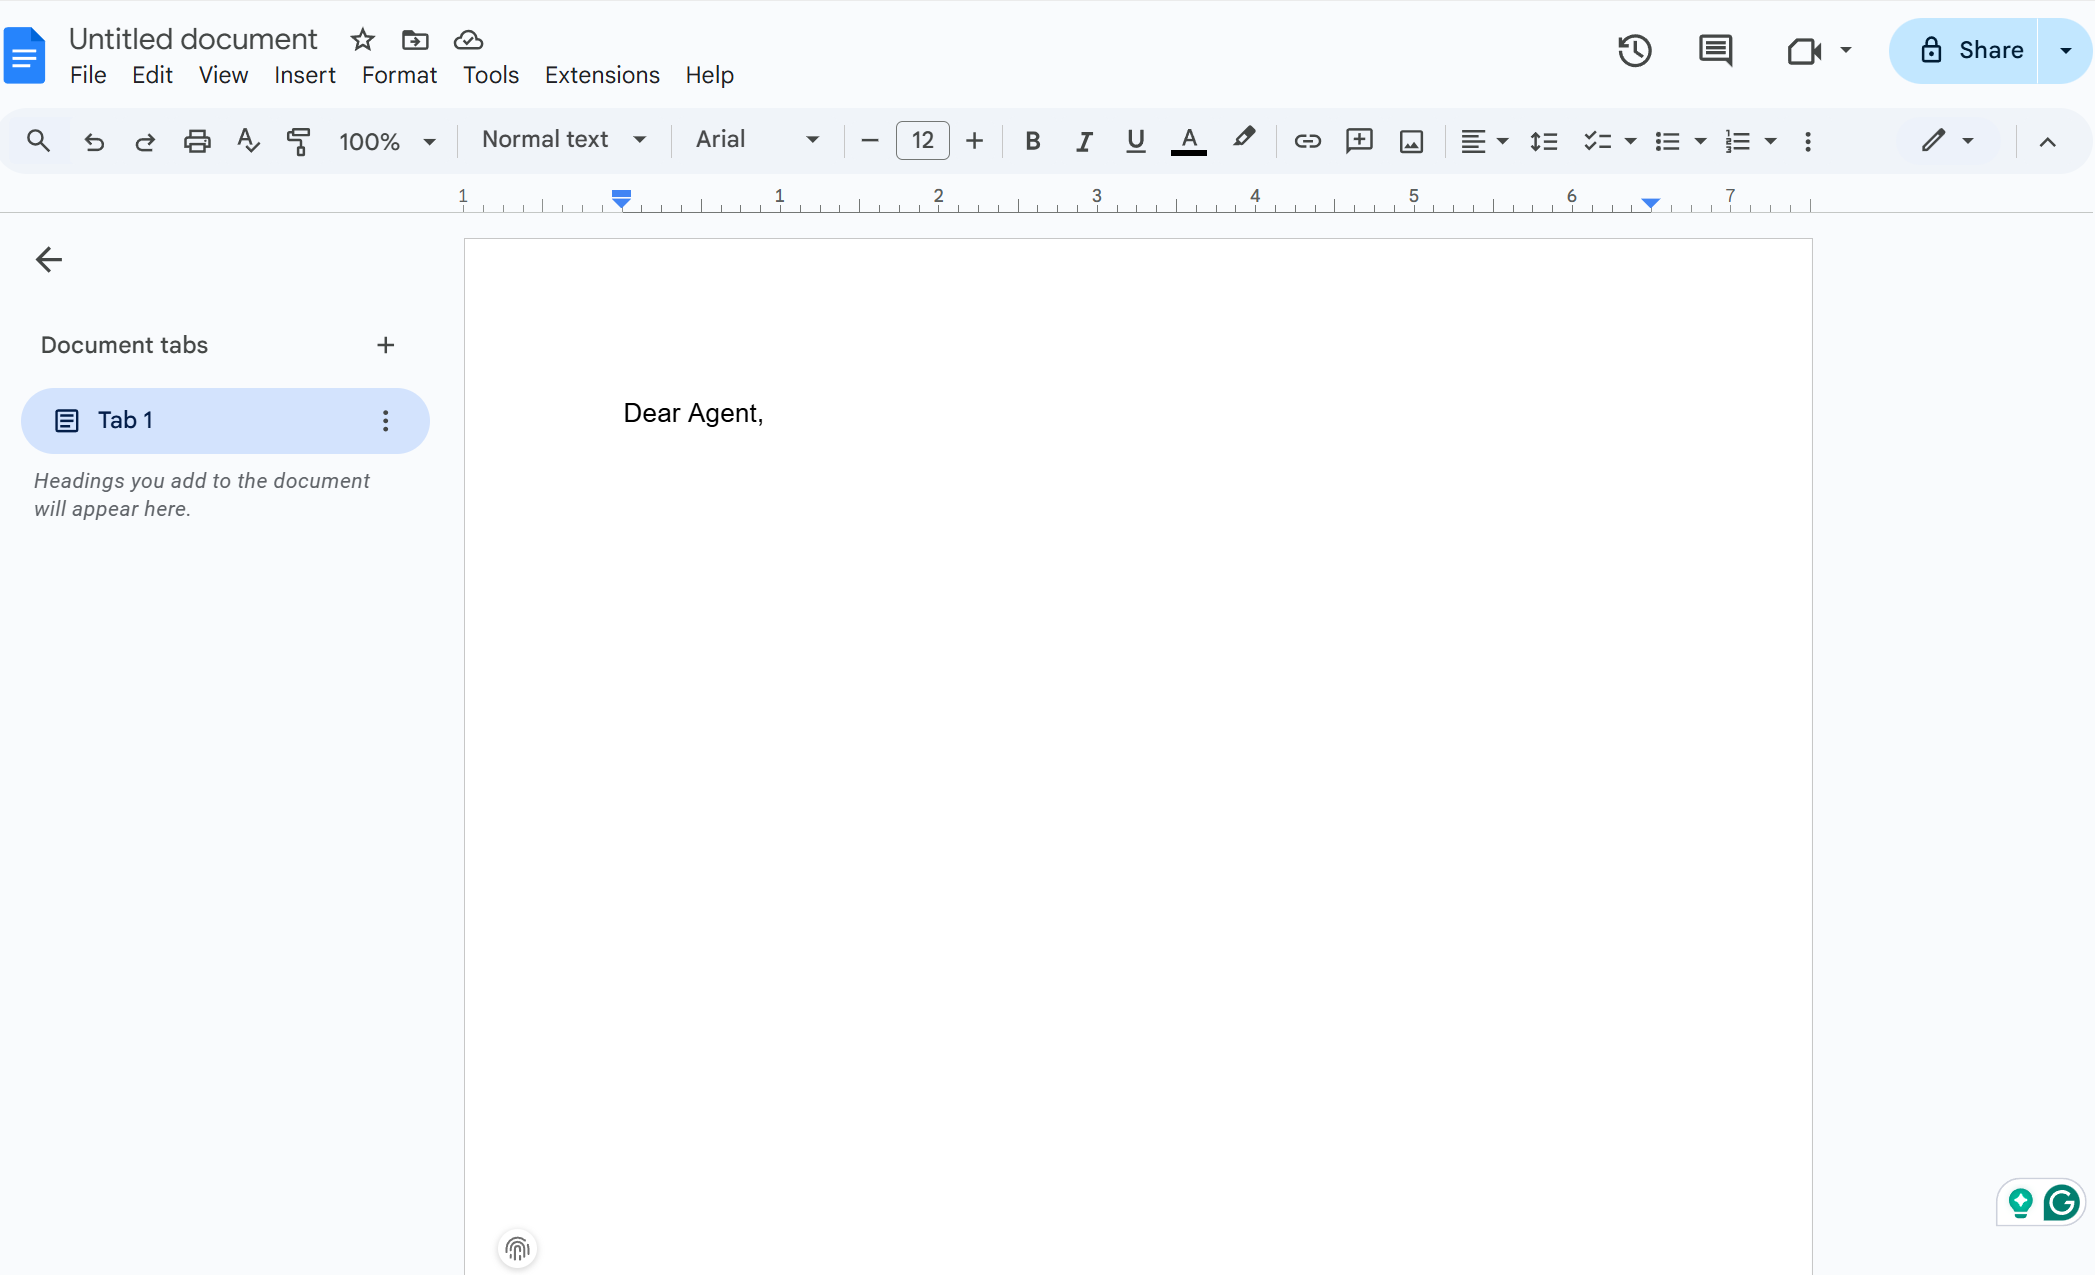The width and height of the screenshot is (2095, 1275).
Task: Add a new document tab with plus
Action: (385, 345)
